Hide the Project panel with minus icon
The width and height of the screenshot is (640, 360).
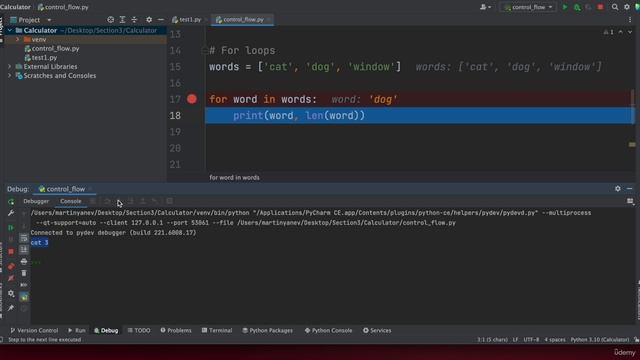(x=161, y=20)
